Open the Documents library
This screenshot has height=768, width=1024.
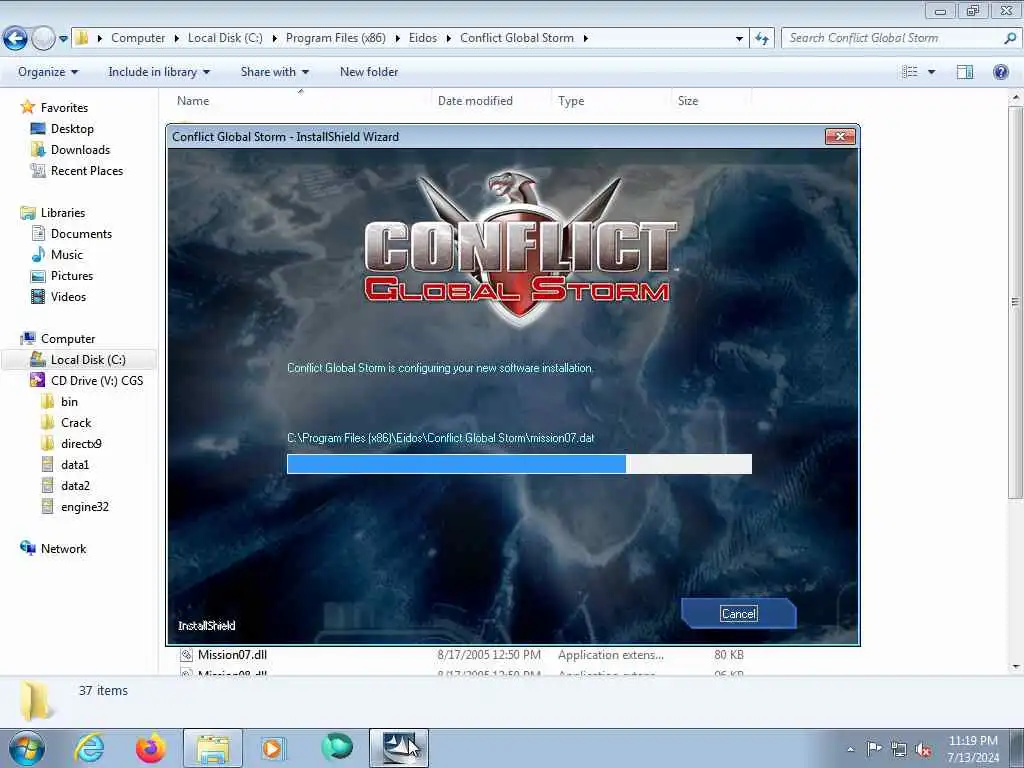[81, 234]
